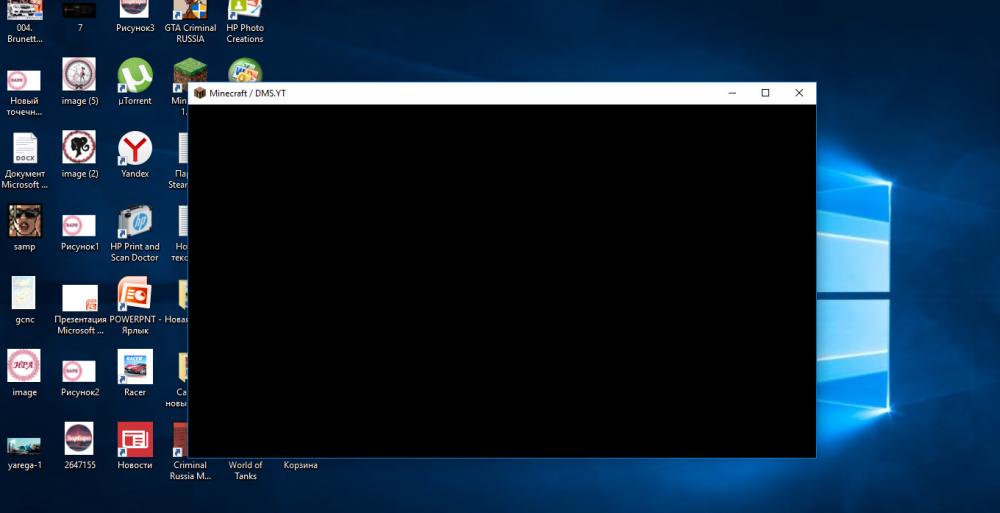Click the samp desktop icon

point(24,222)
